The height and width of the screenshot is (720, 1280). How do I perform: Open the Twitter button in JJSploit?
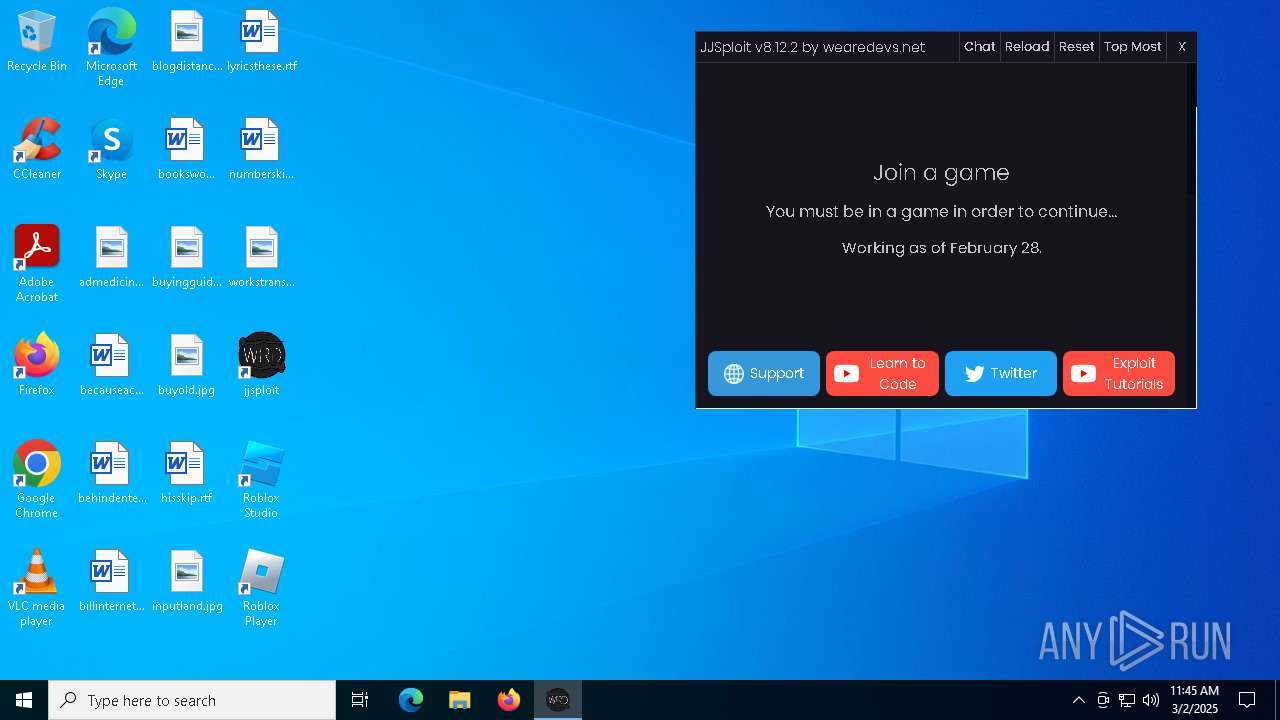[x=1000, y=373]
